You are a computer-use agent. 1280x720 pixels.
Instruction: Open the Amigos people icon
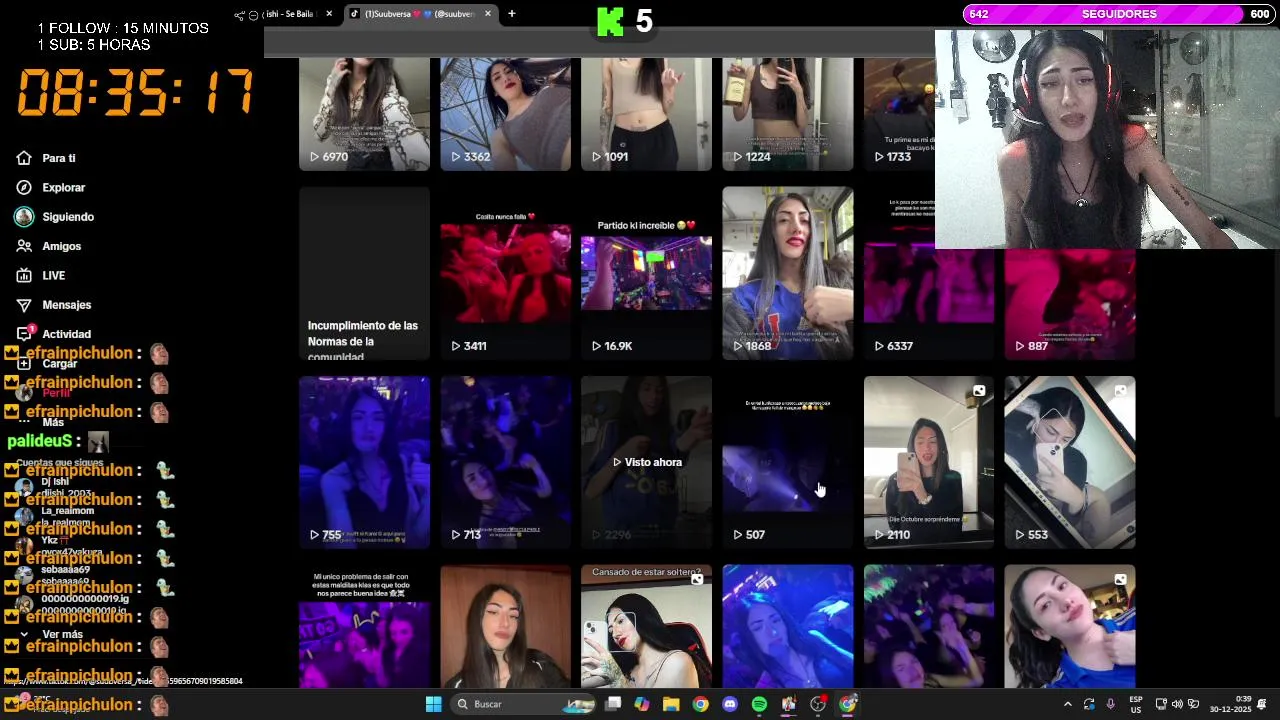[x=24, y=246]
